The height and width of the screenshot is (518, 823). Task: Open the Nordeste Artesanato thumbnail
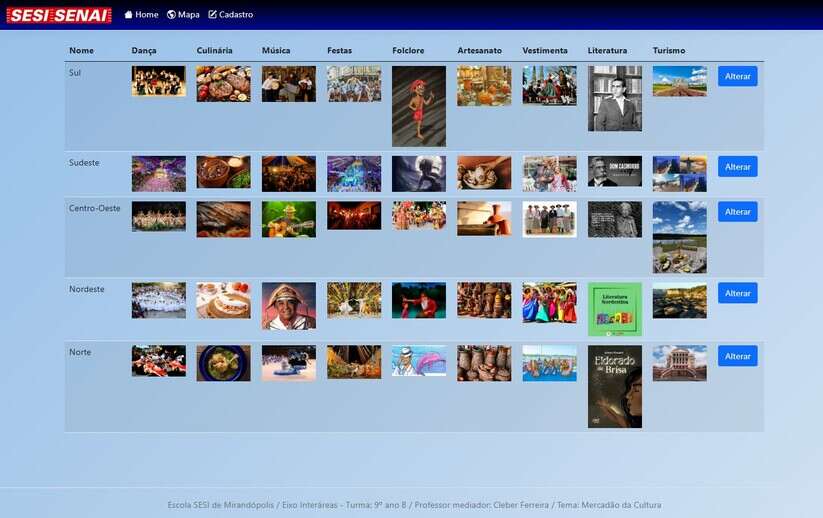484,300
